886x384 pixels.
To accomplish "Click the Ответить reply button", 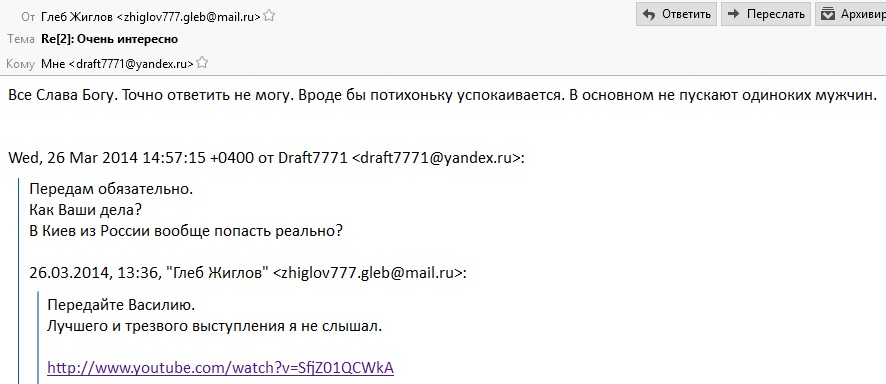I will (676, 14).
